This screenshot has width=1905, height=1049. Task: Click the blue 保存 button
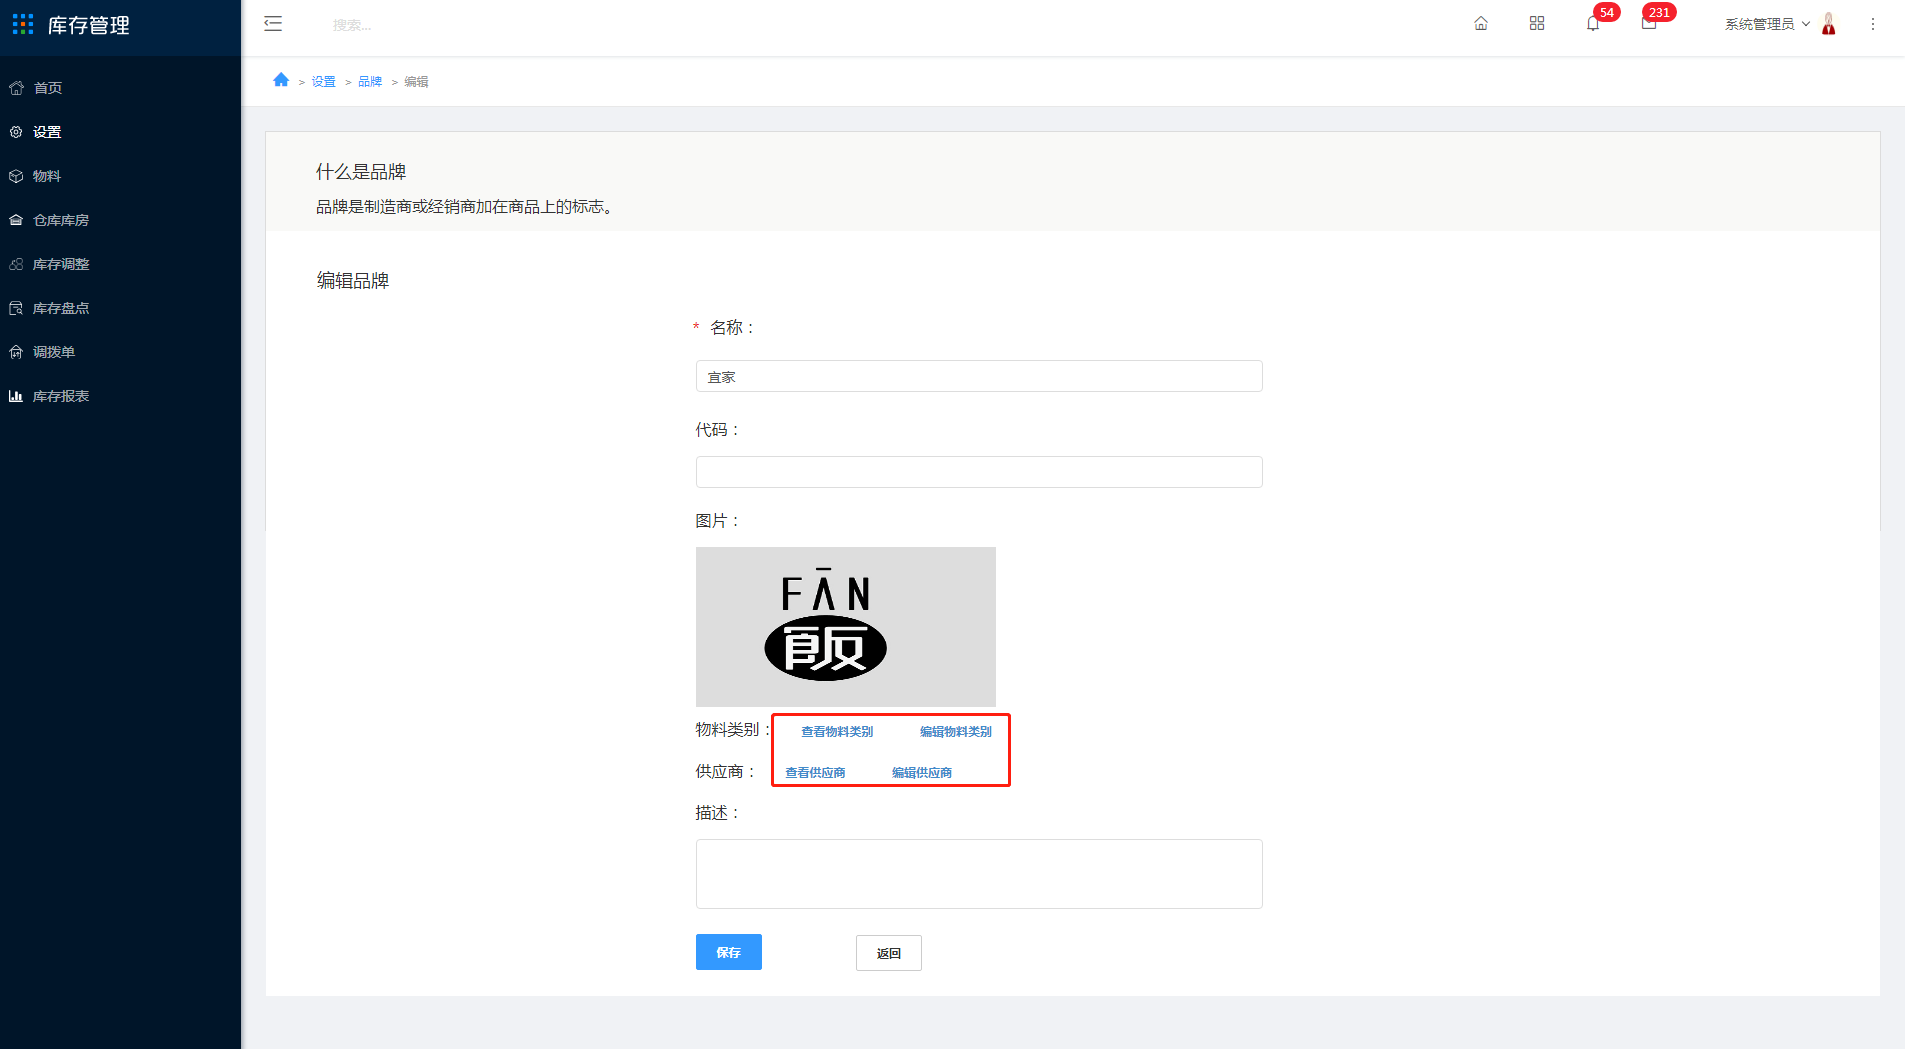729,952
